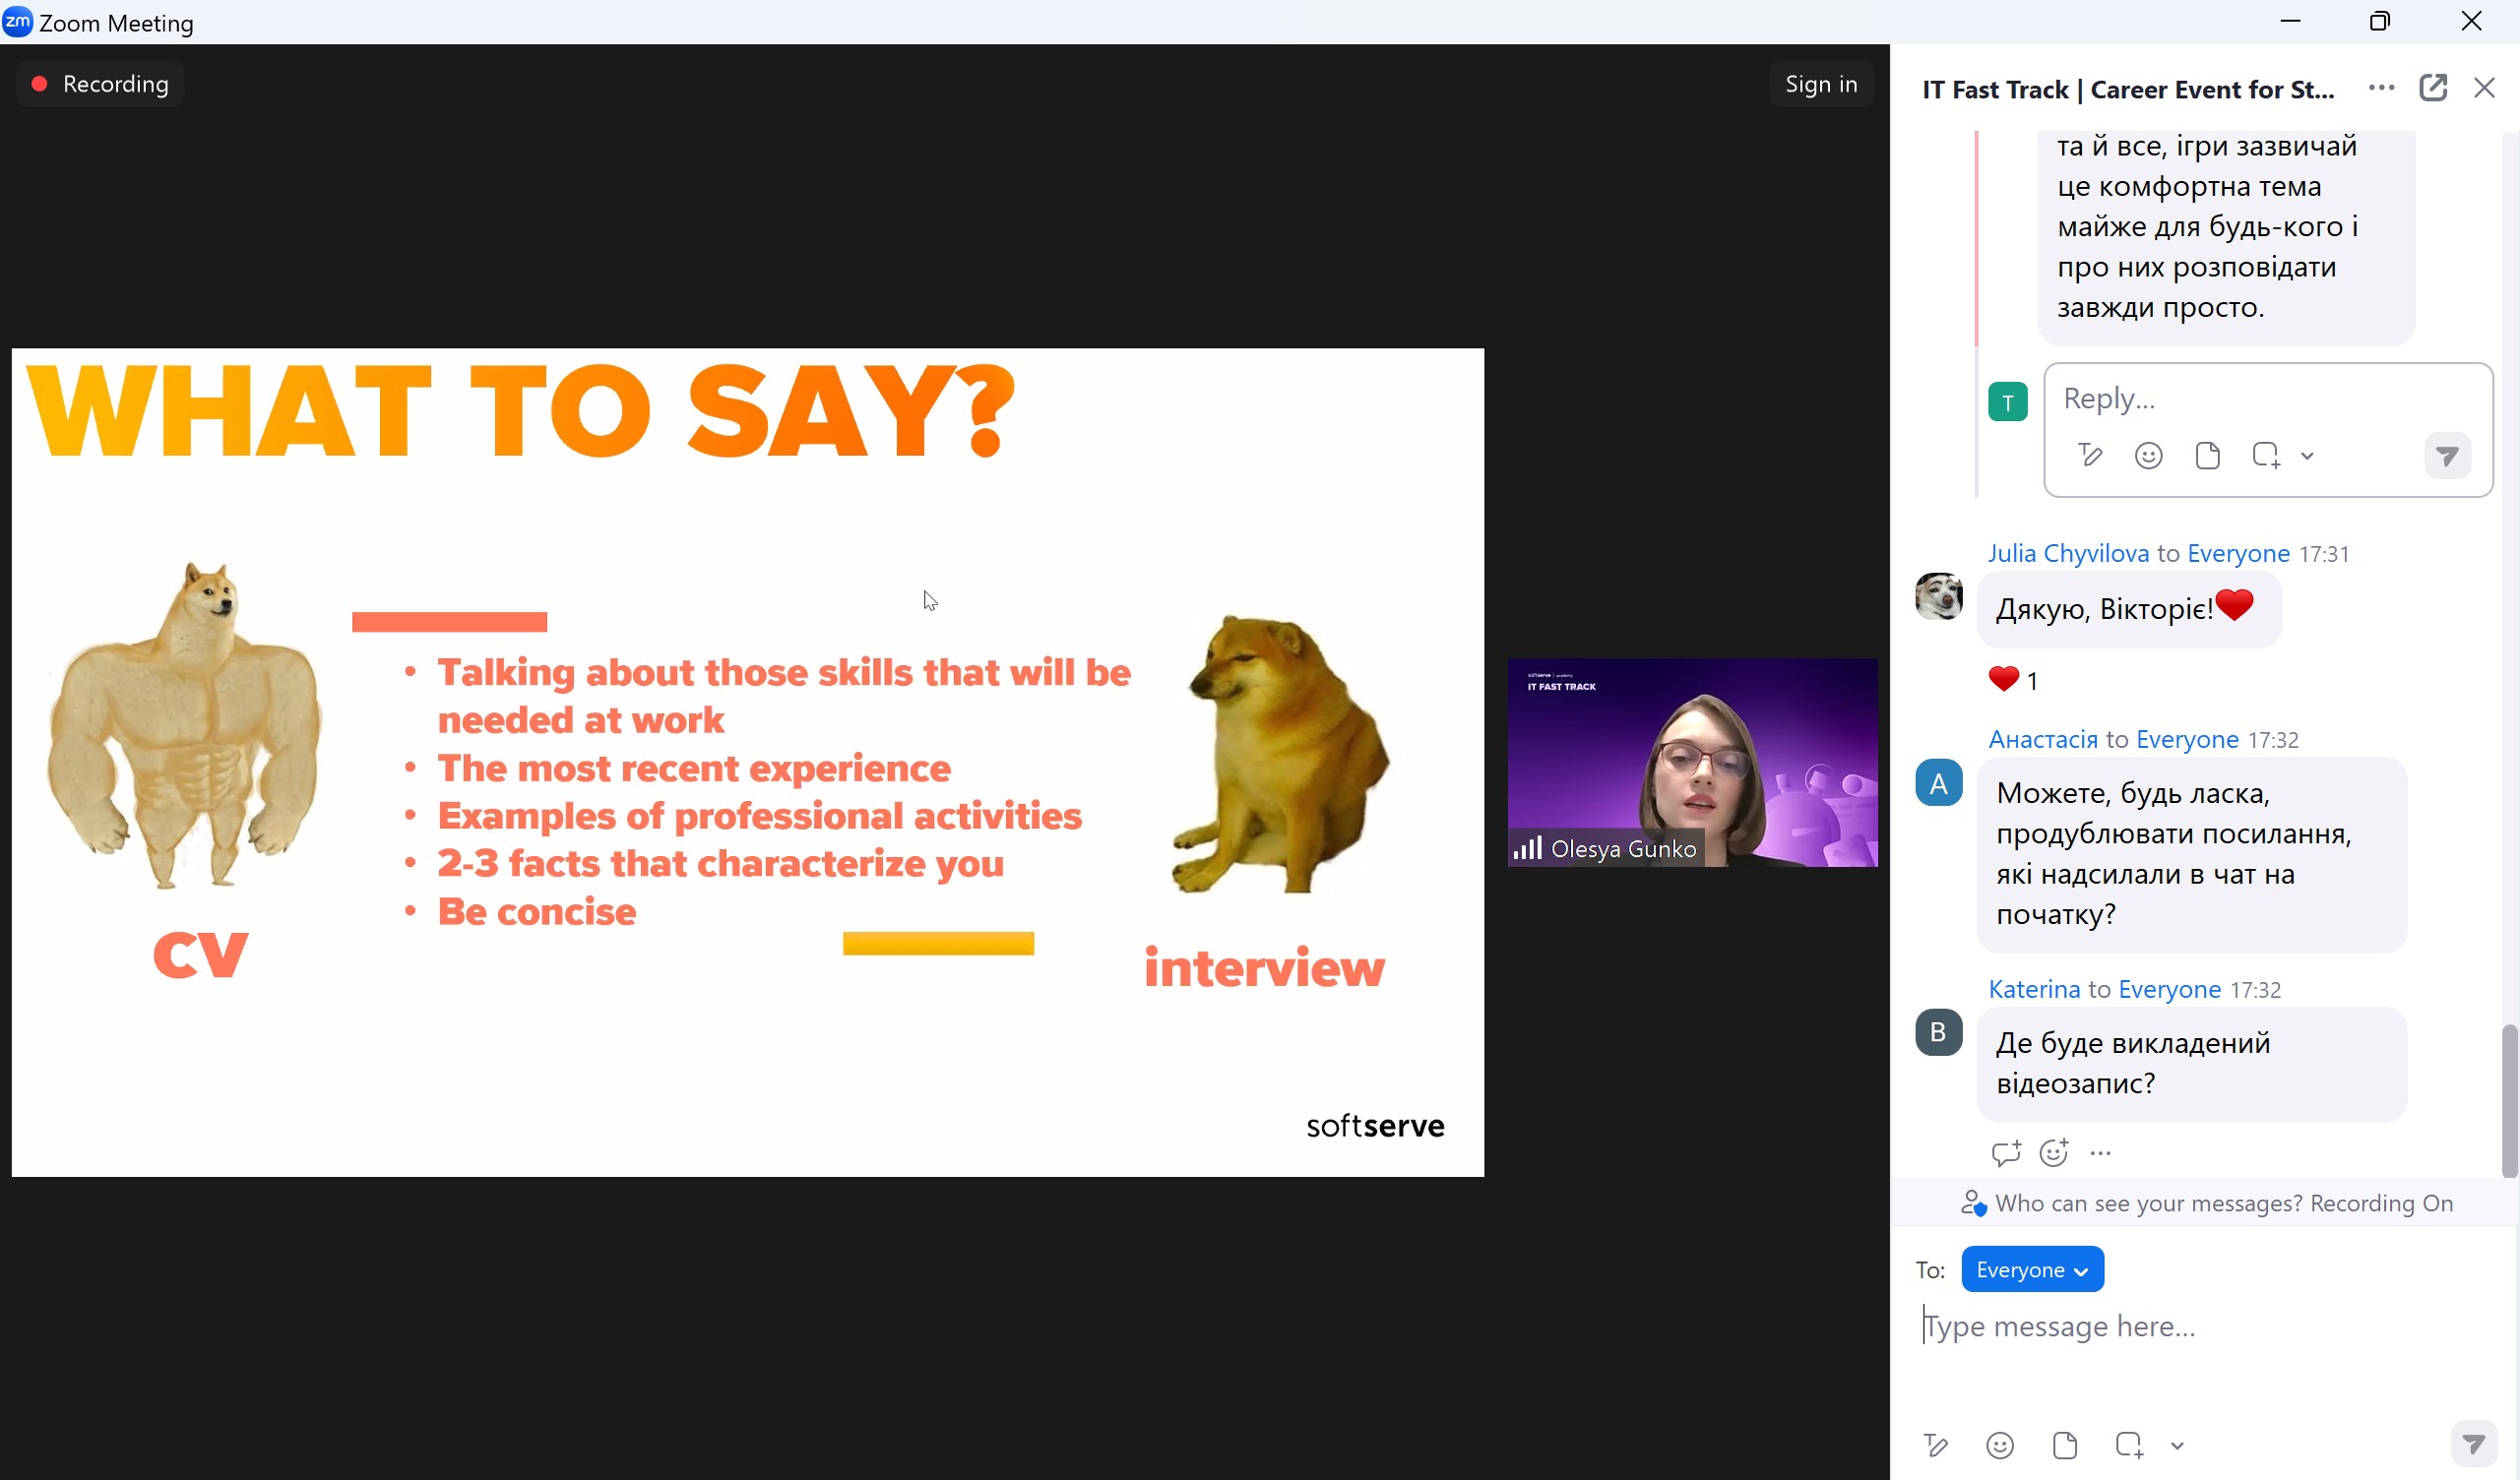
Task: Open Julia Chyvilova sender name
Action: coord(2067,553)
